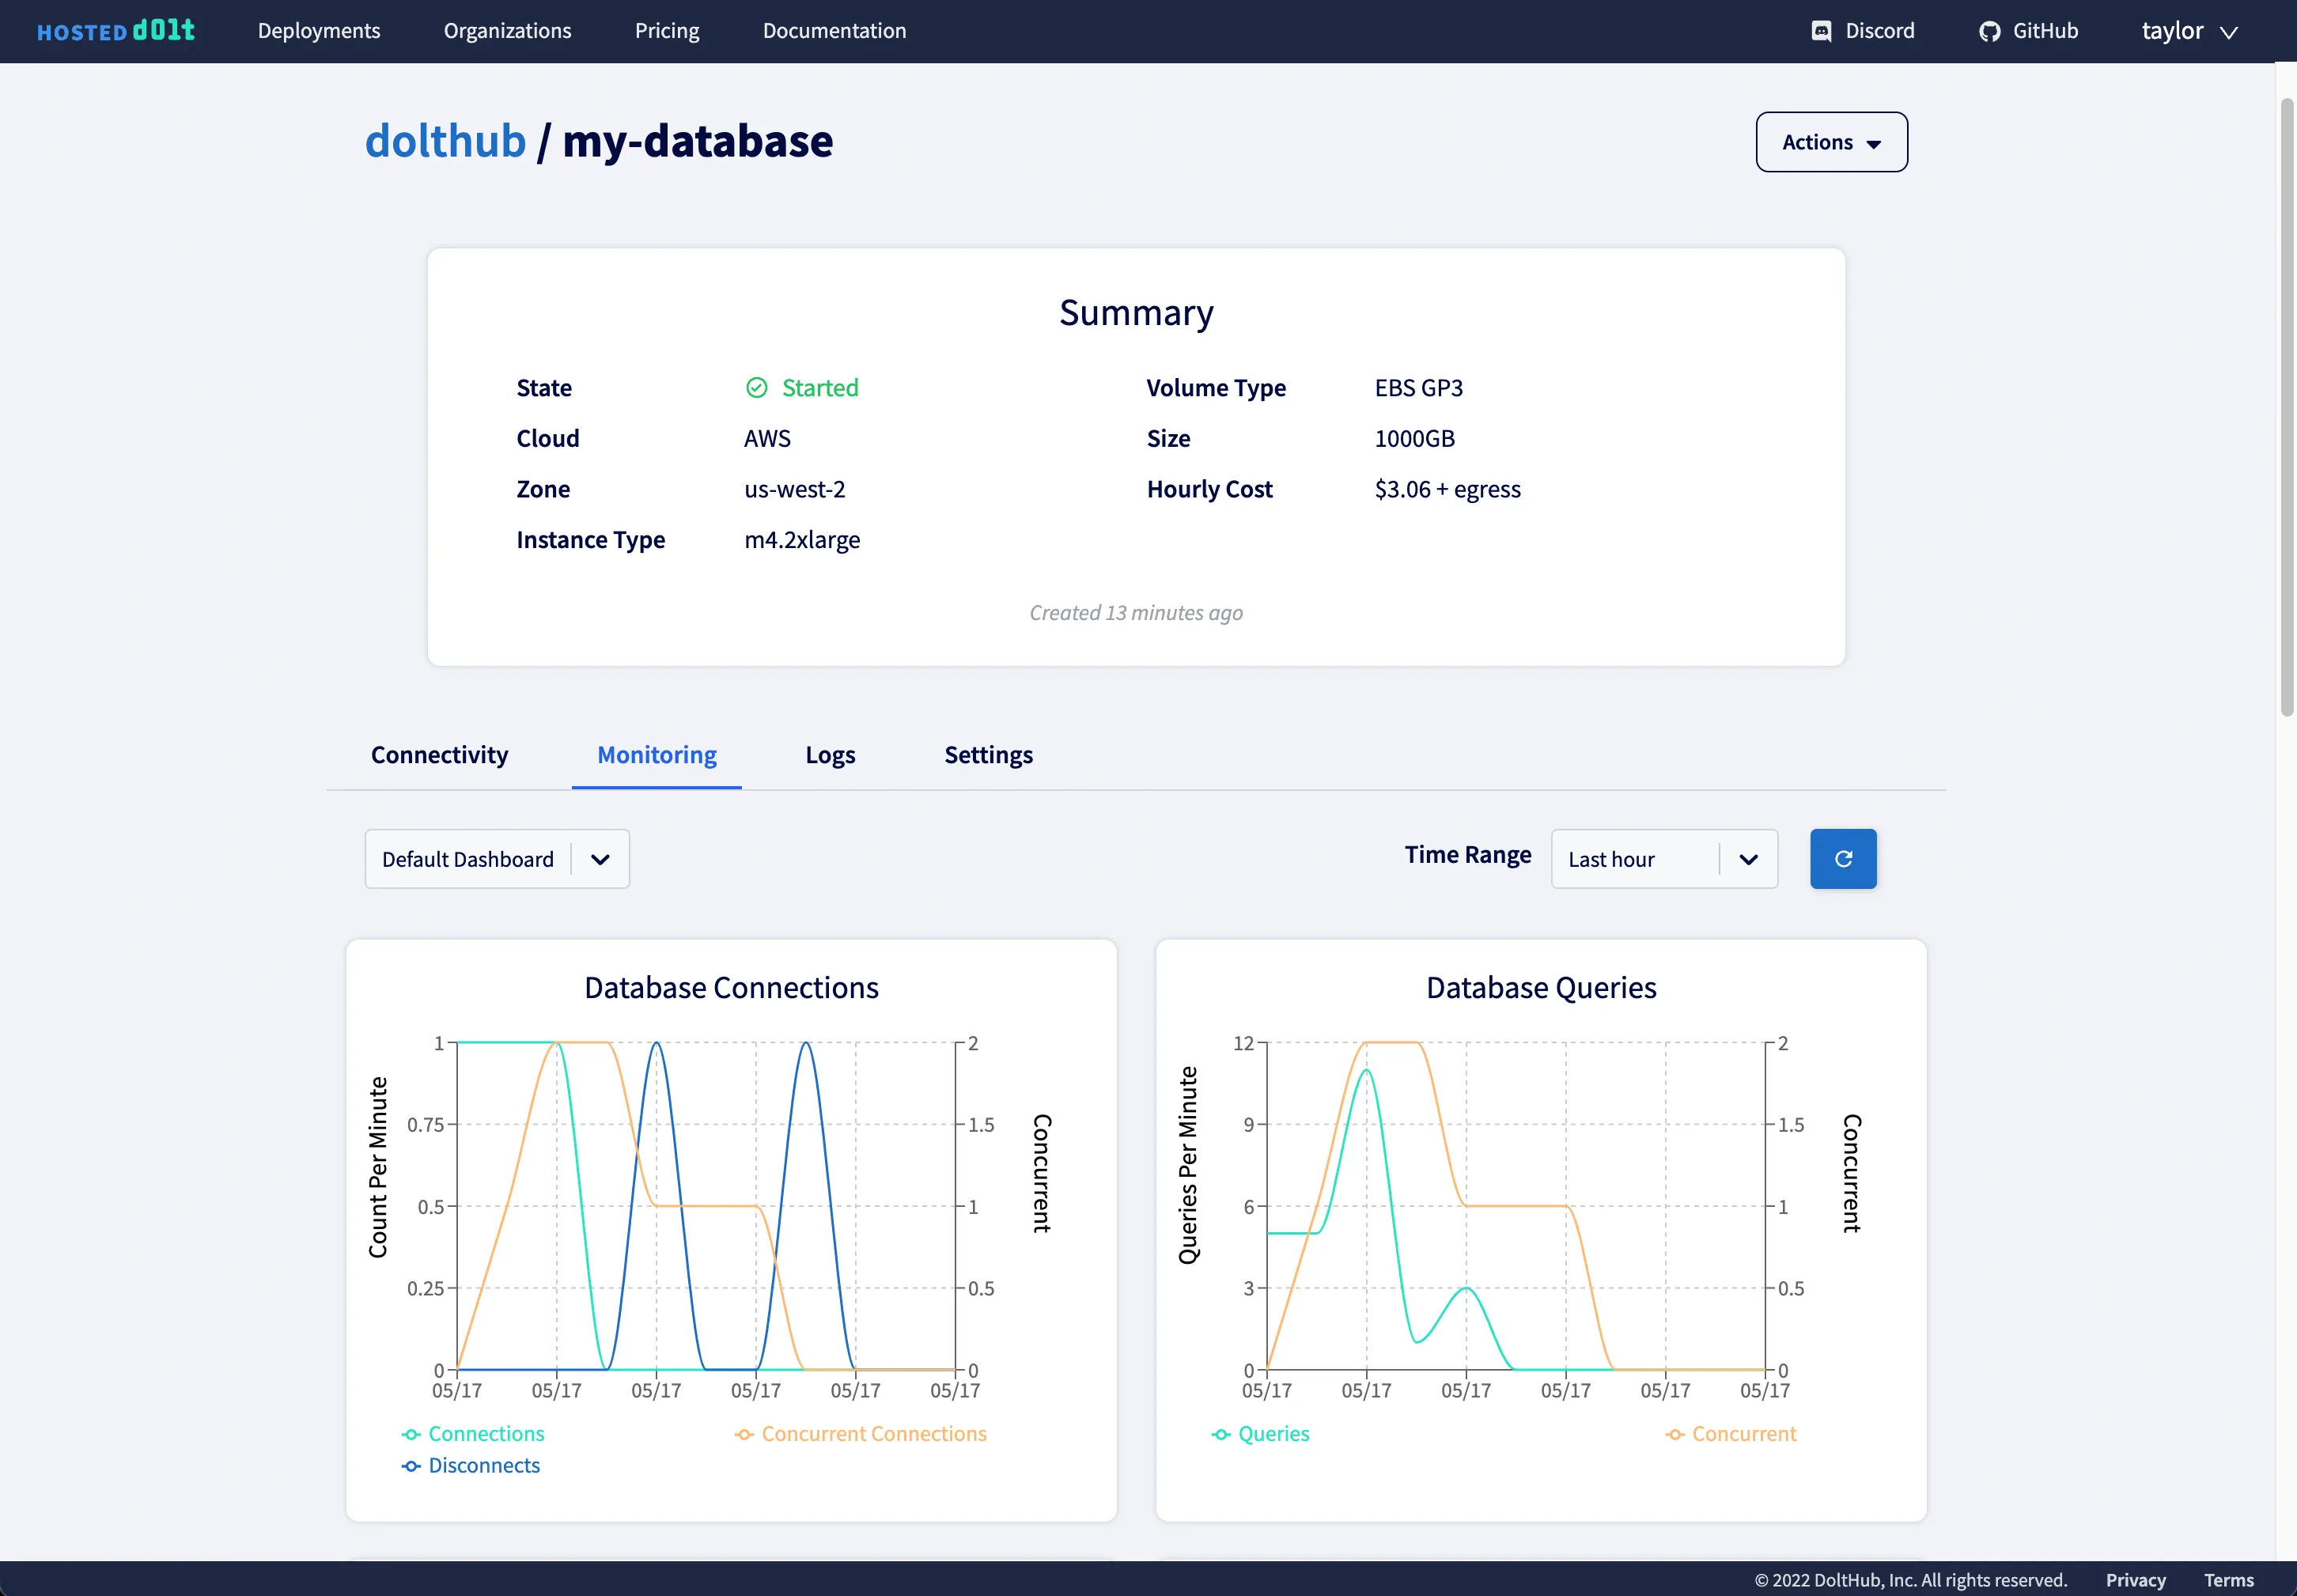Switch to the Connectivity tab
The image size is (2297, 1596).
tap(439, 755)
